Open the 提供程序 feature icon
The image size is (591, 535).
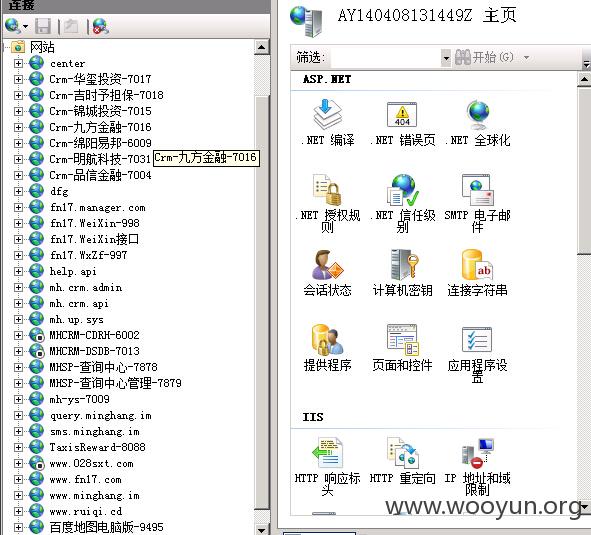[x=327, y=340]
